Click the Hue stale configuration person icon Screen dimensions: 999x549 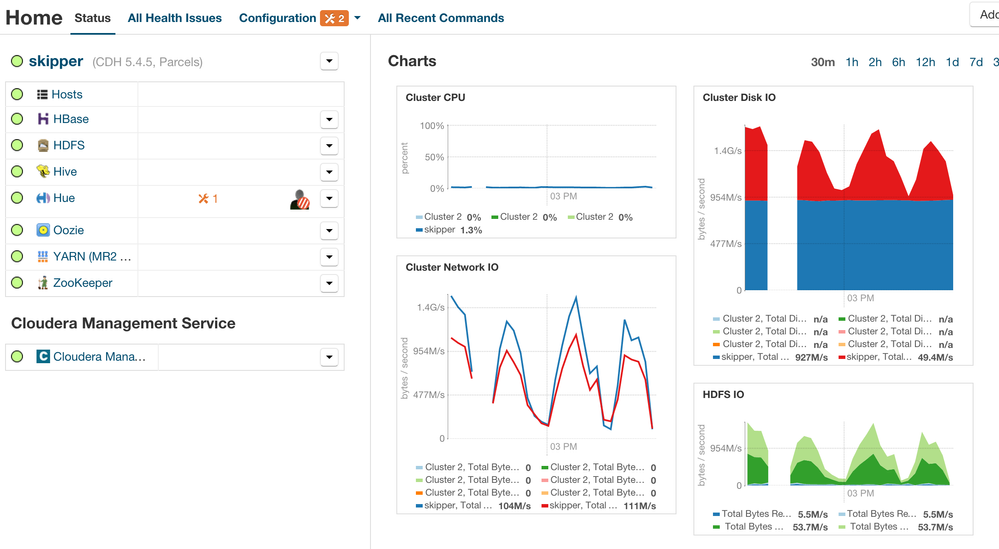tap(300, 200)
